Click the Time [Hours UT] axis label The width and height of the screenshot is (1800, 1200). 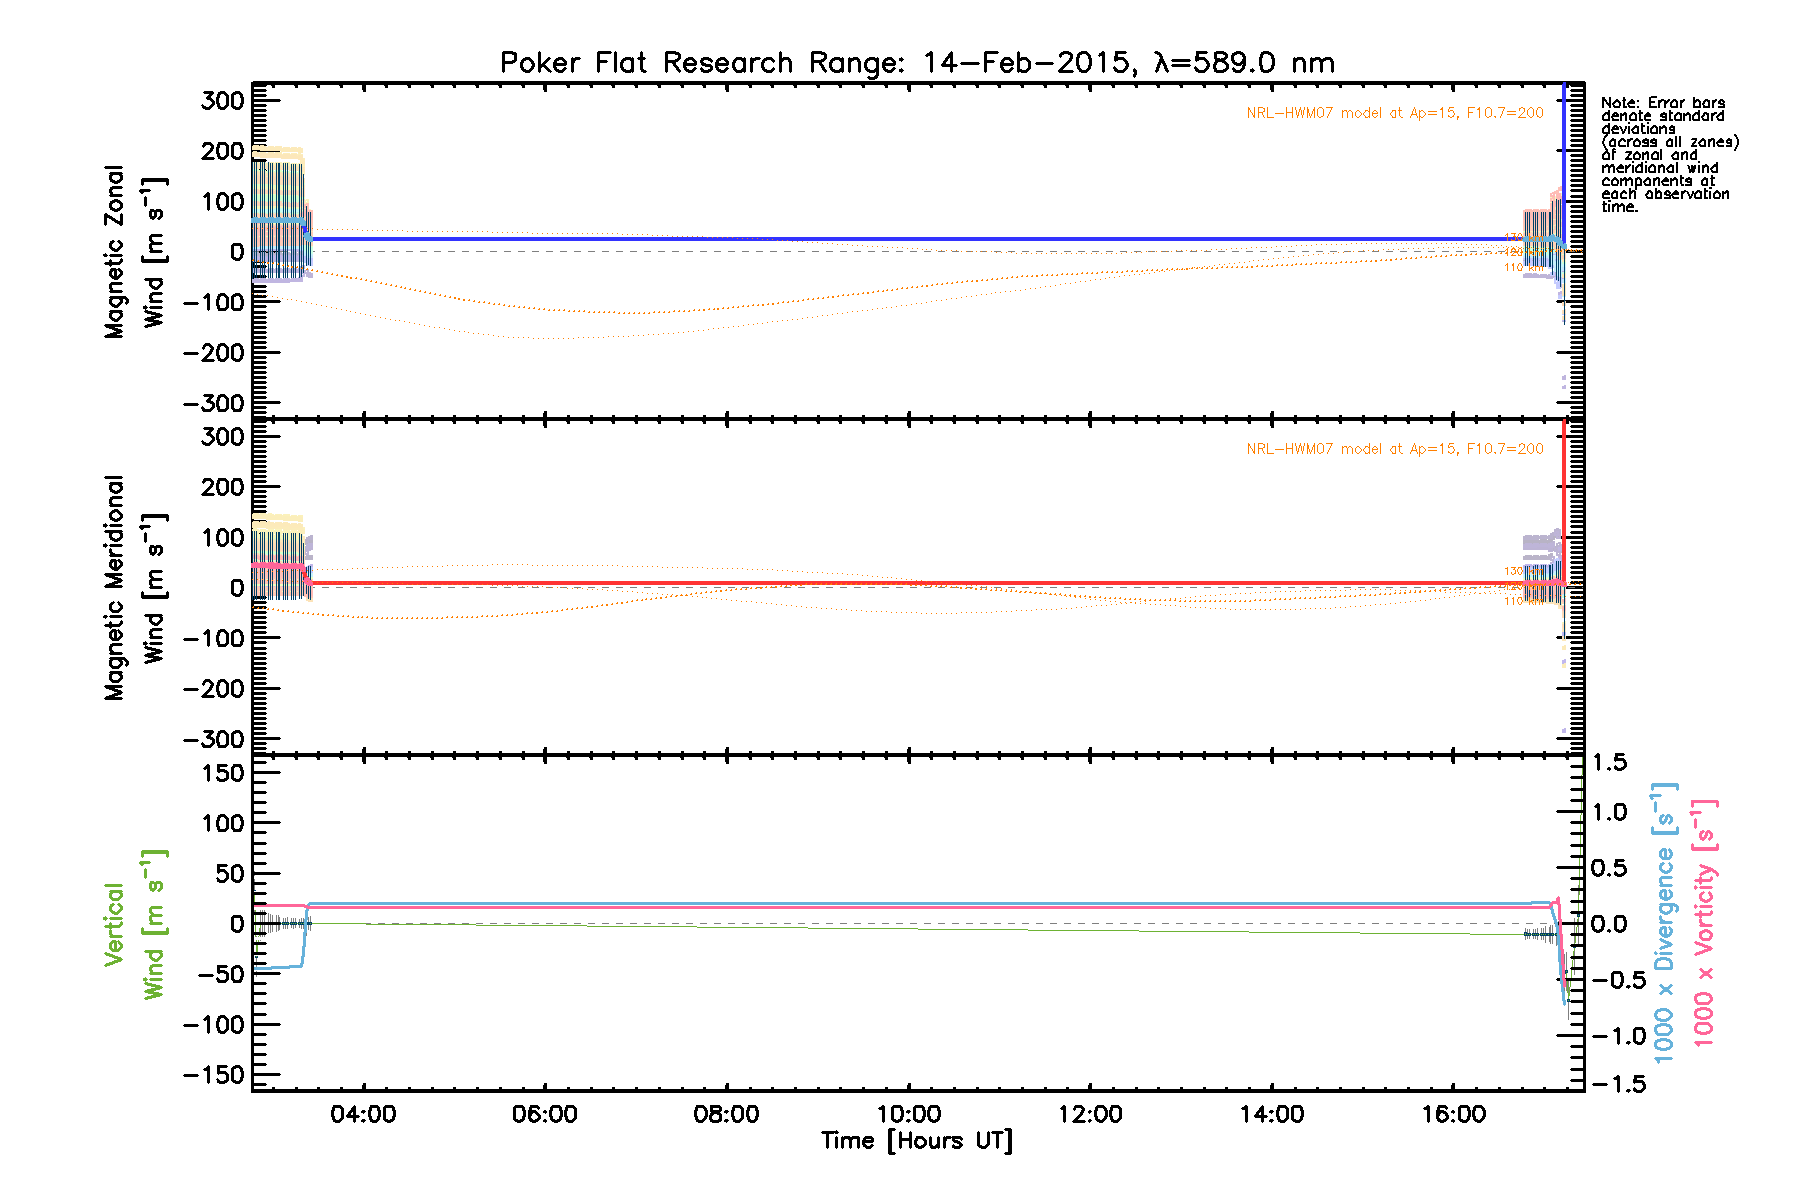tap(917, 1141)
